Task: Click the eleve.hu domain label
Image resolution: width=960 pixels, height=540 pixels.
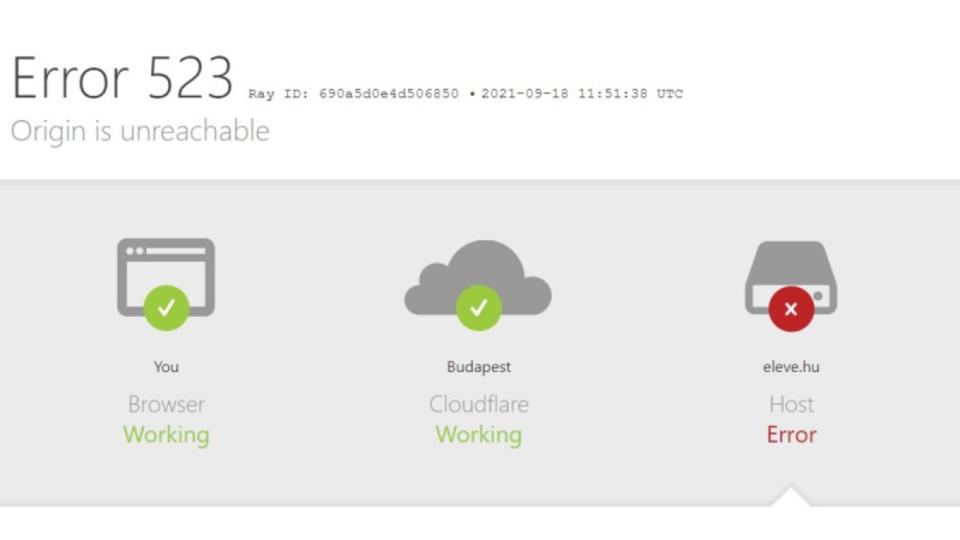Action: click(791, 367)
